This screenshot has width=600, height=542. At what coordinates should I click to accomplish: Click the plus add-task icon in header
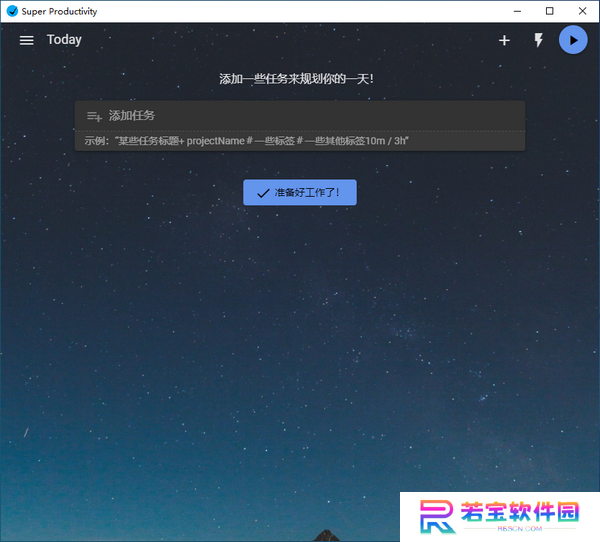pyautogui.click(x=504, y=40)
